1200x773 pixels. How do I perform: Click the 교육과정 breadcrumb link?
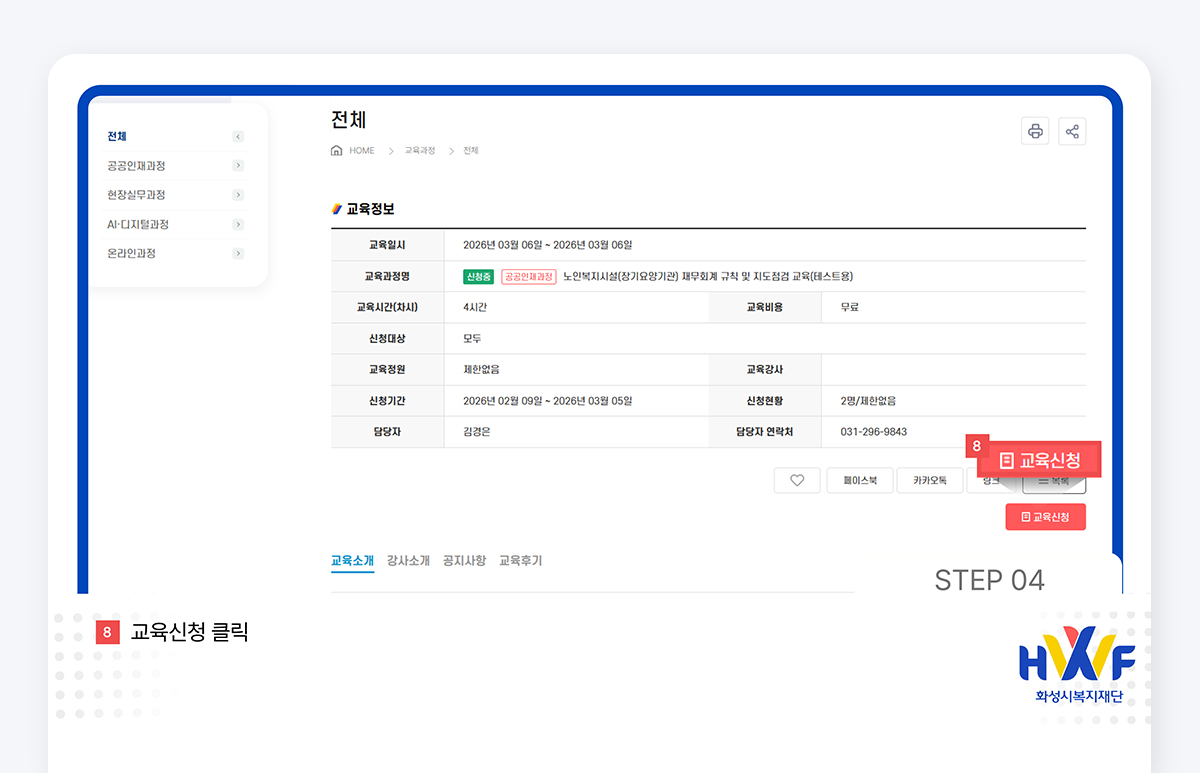419,150
